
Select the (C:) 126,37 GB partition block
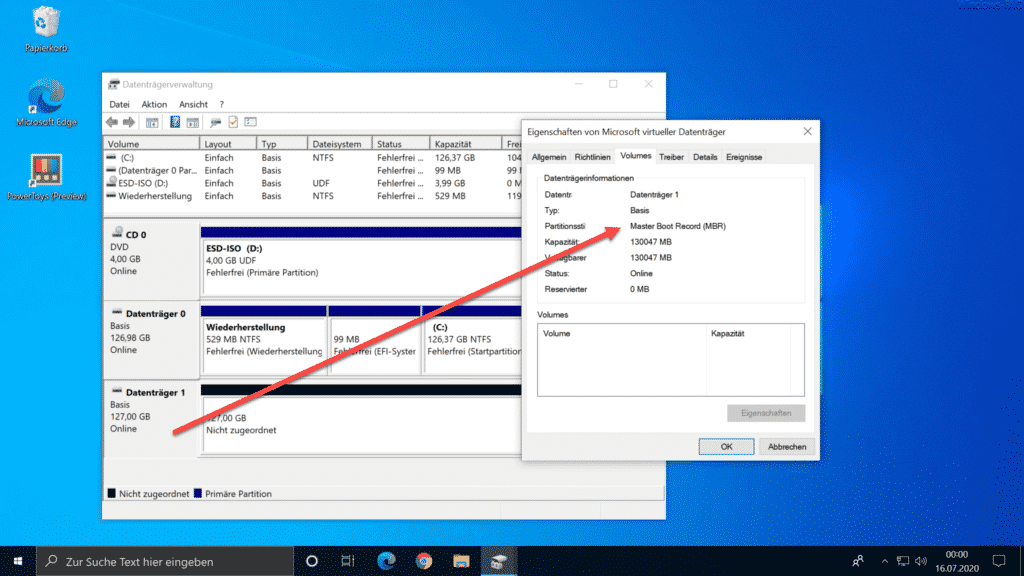[472, 340]
